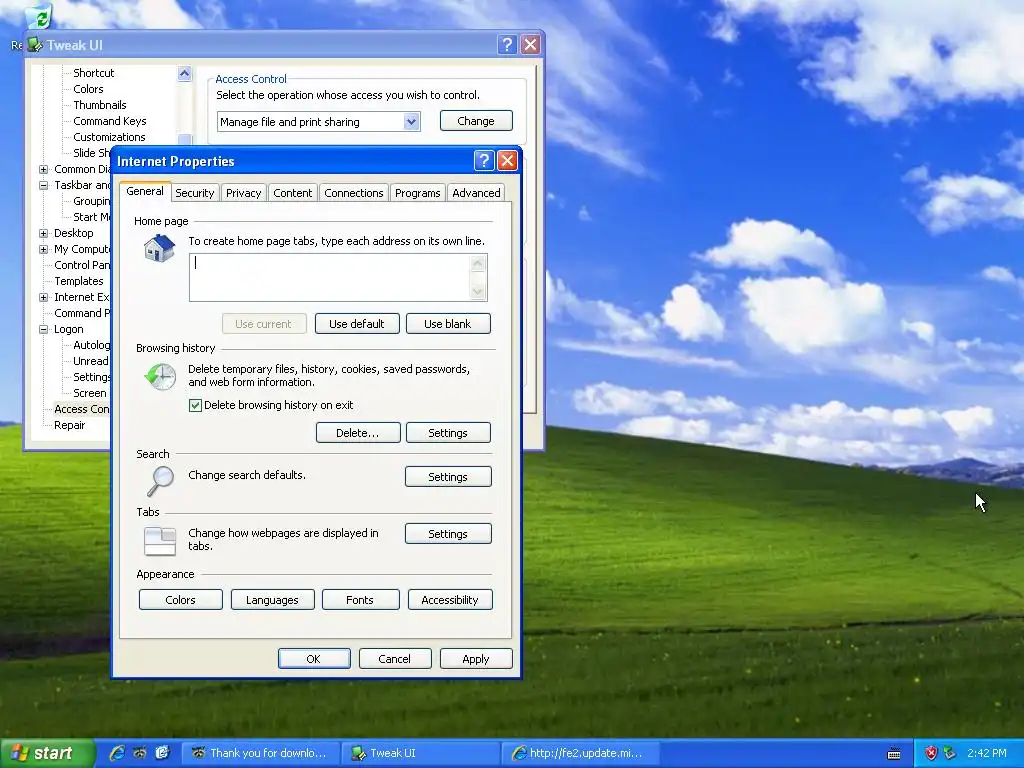This screenshot has height=768, width=1024.
Task: Click the Change button in Tweak UI
Action: click(476, 121)
